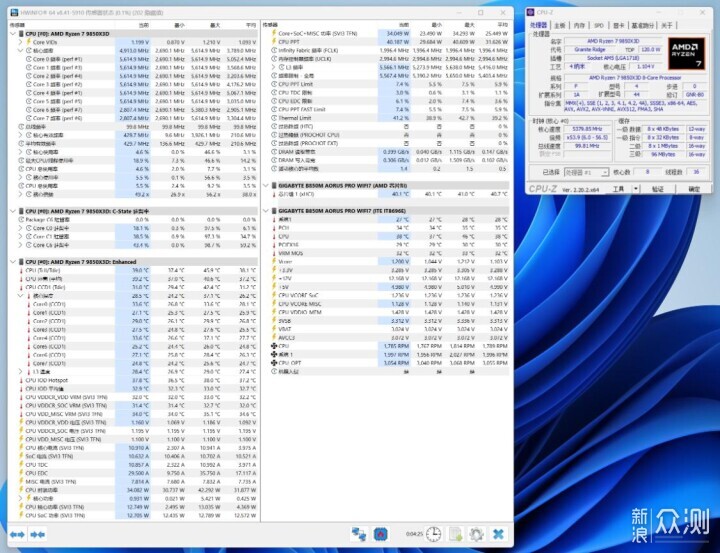Screen dimensions: 720x553
Task: Click the clock icon beside Core 0 frequency row
Action: (x=28, y=59)
